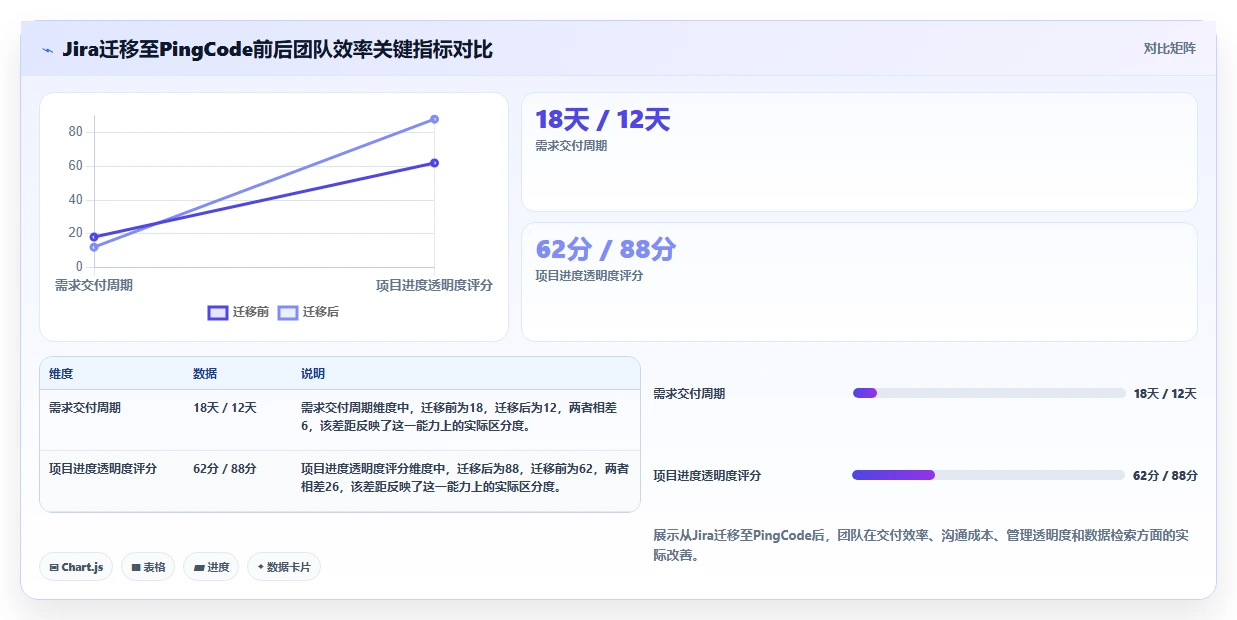Click the 需求交付周期 caption in the data card
Image resolution: width=1237 pixels, height=620 pixels.
pyautogui.click(x=571, y=146)
